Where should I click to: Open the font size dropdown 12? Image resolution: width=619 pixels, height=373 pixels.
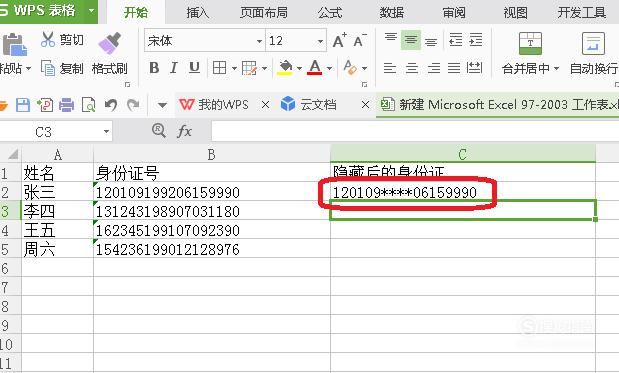pos(321,41)
